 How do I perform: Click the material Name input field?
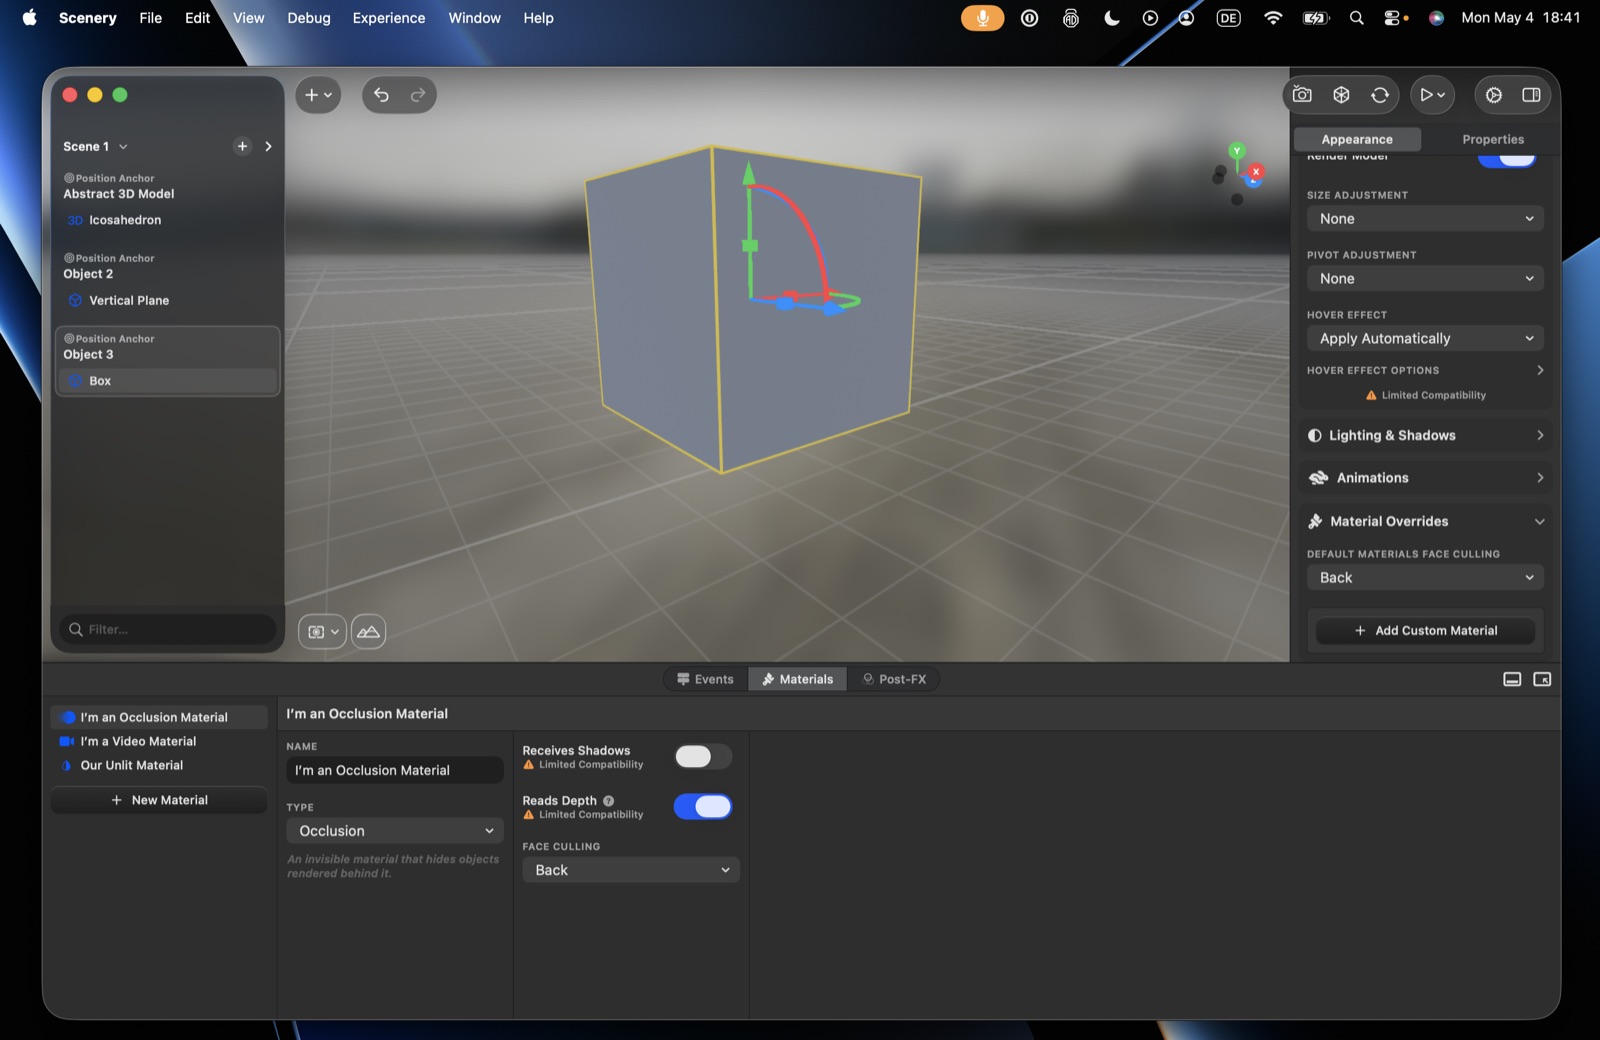click(394, 770)
